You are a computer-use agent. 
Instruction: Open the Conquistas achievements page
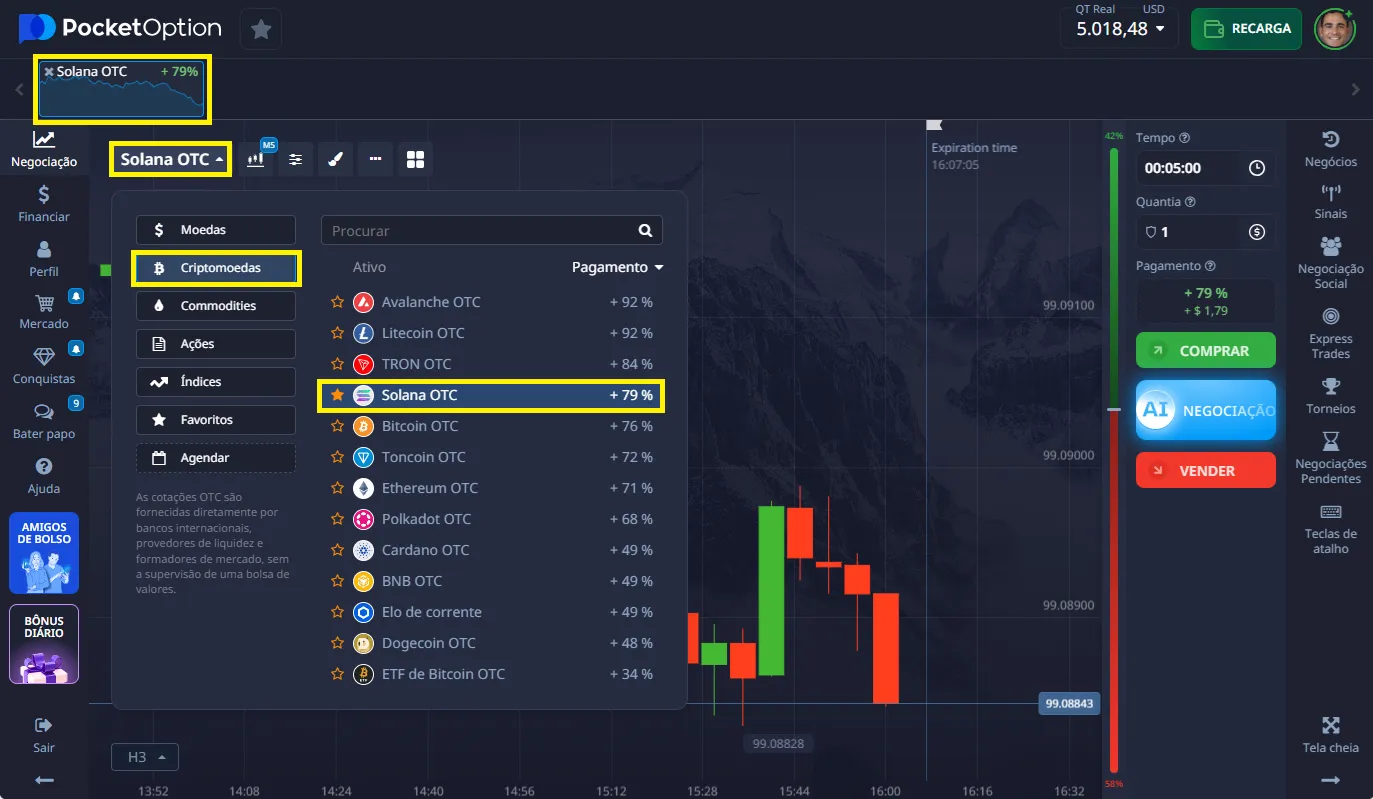point(44,367)
